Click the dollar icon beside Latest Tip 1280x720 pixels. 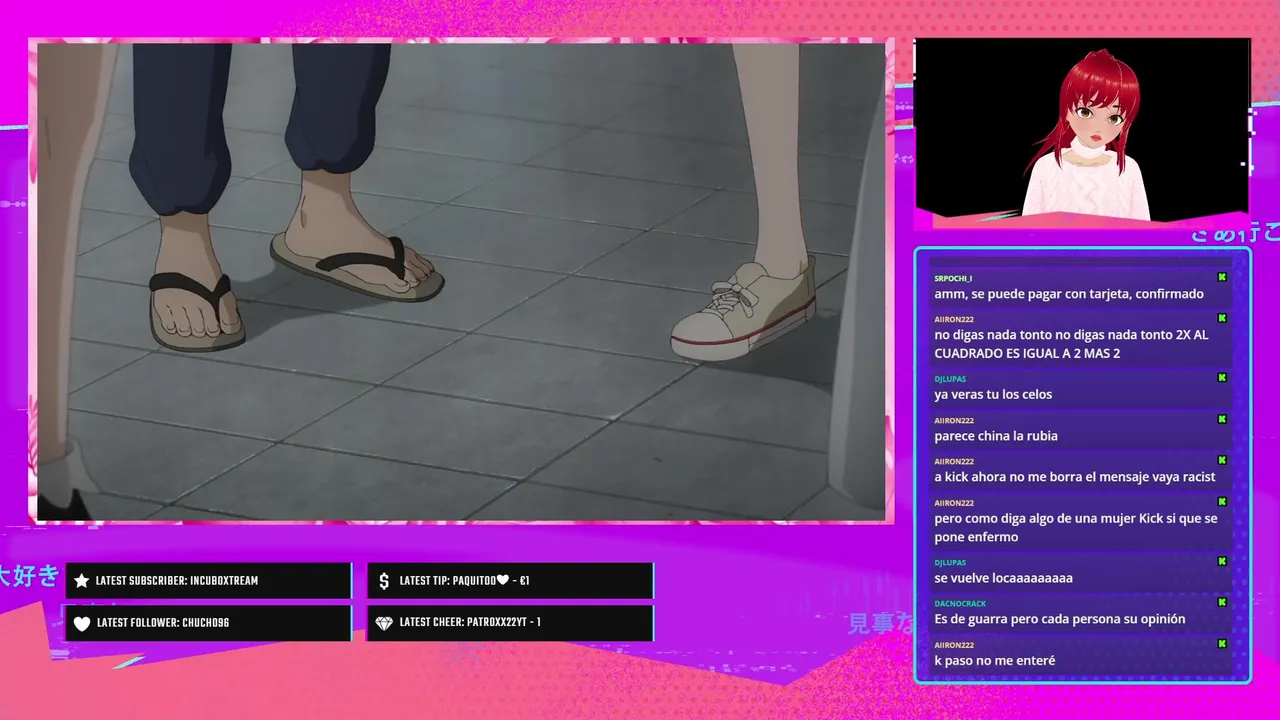click(384, 581)
